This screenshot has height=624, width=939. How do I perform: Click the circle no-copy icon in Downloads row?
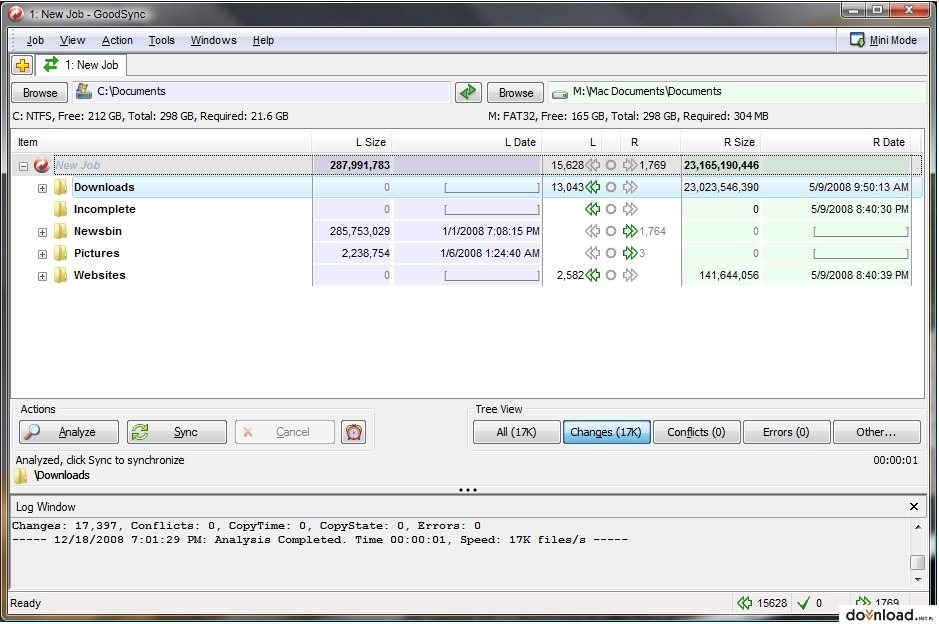(x=611, y=187)
